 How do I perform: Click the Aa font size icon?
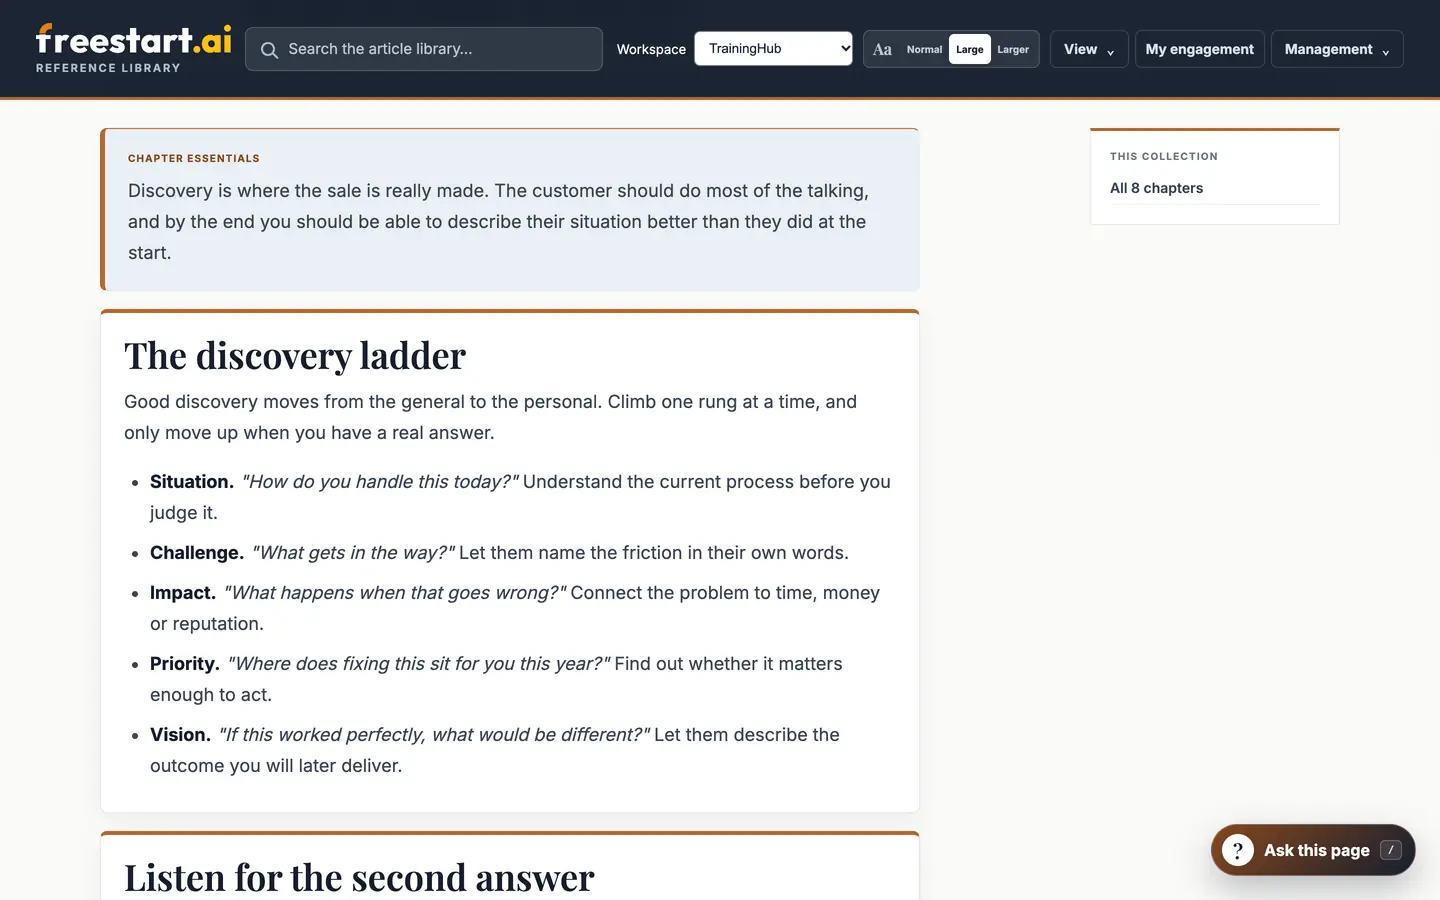coord(882,49)
